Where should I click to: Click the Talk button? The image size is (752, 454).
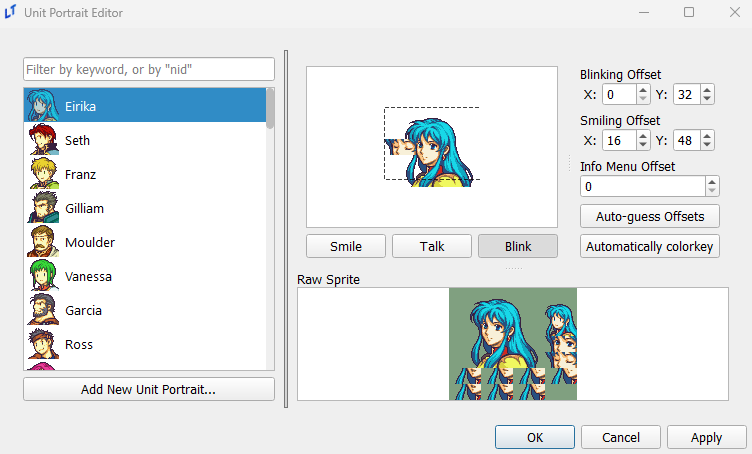pyautogui.click(x=432, y=246)
